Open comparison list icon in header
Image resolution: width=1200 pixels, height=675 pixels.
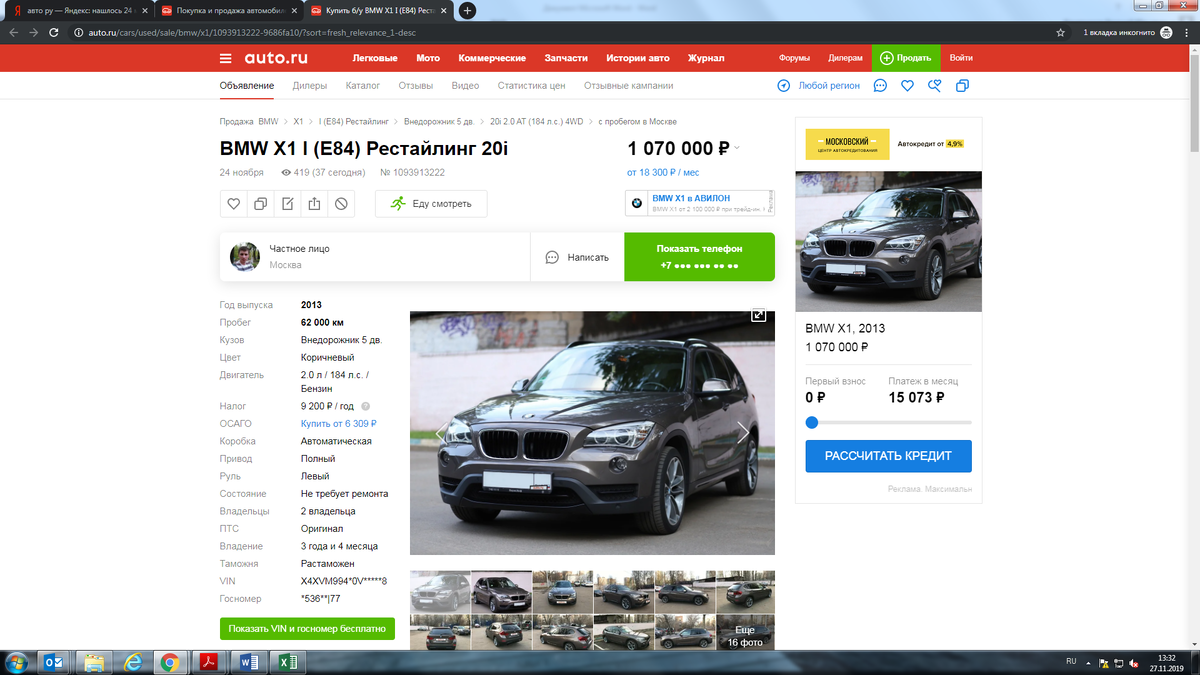pyautogui.click(x=962, y=86)
